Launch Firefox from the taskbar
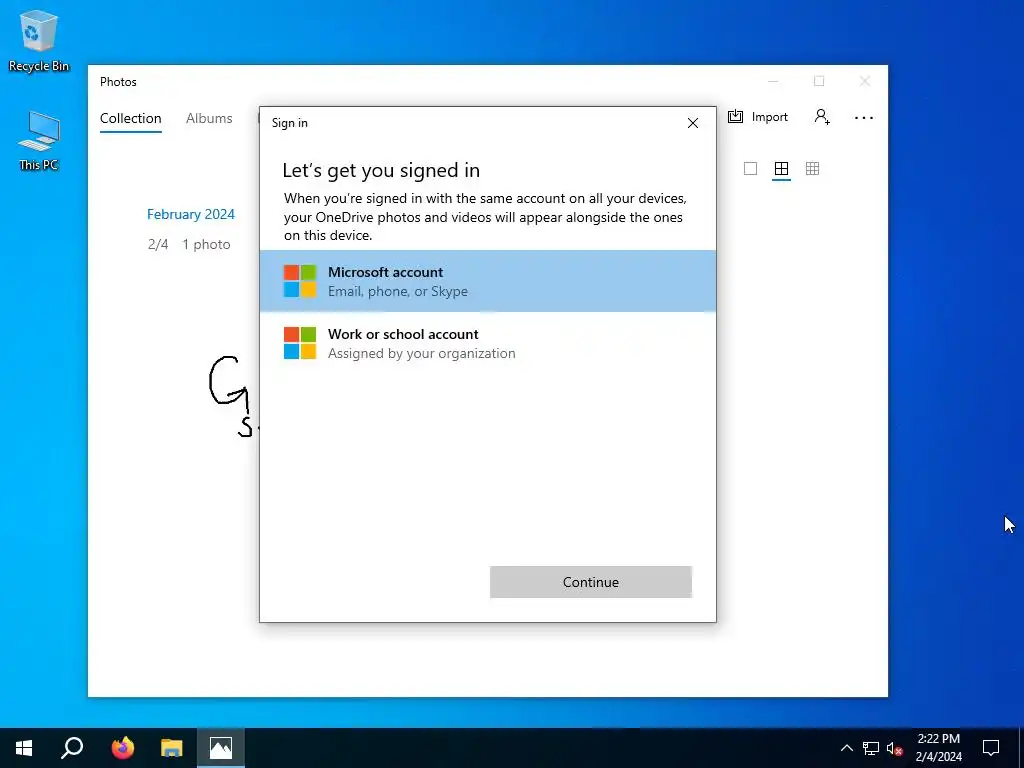Image resolution: width=1024 pixels, height=768 pixels. click(122, 748)
